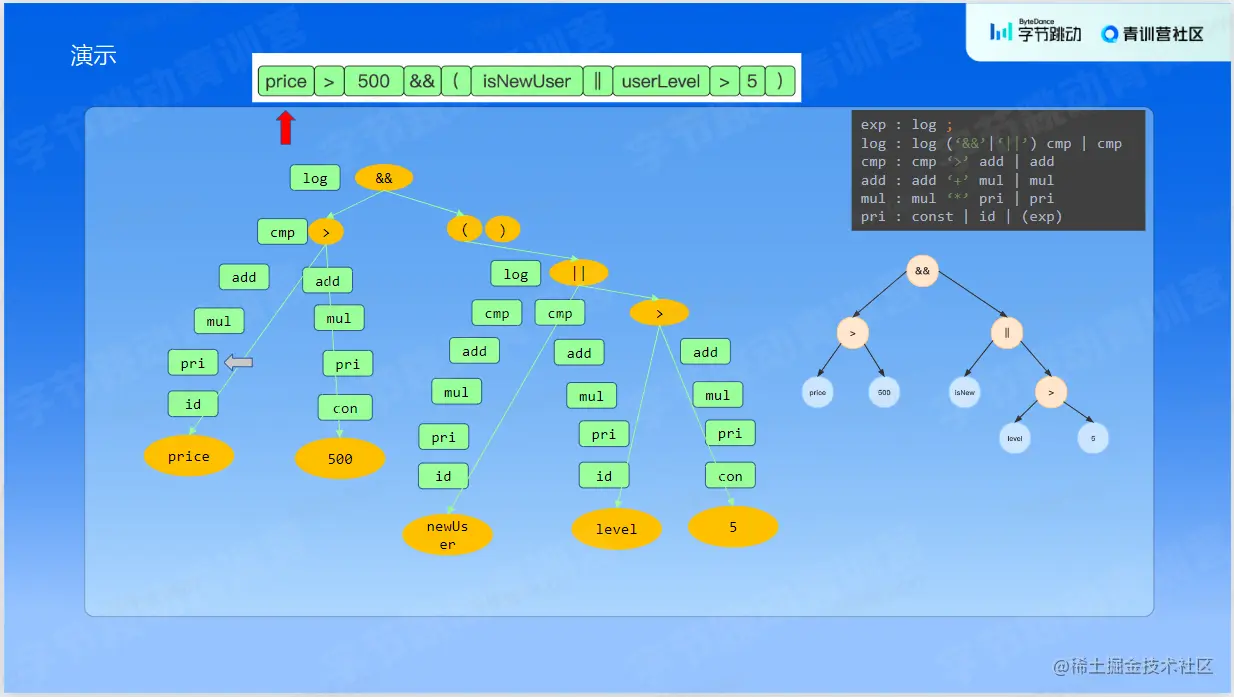Select the id node above newUser leaf

coord(443,476)
